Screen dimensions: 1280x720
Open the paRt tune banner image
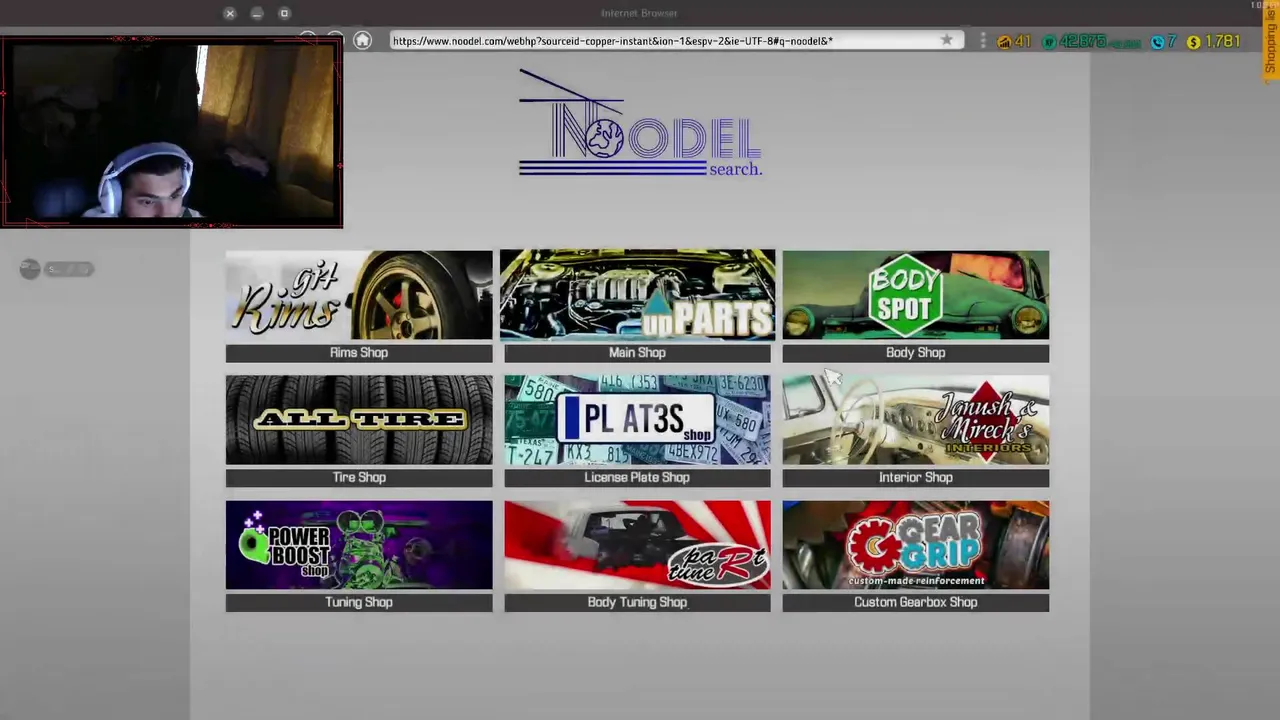click(x=637, y=545)
